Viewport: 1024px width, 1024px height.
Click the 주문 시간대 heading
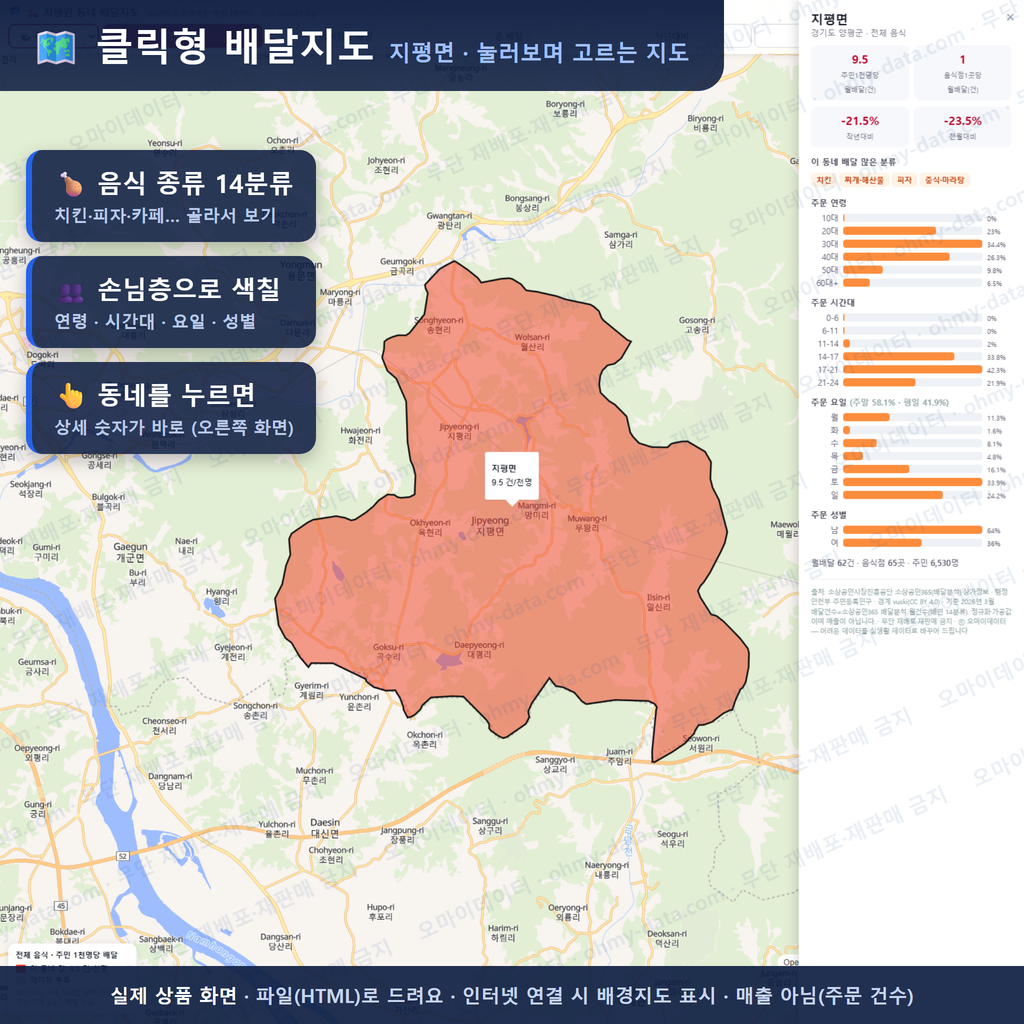click(x=833, y=302)
